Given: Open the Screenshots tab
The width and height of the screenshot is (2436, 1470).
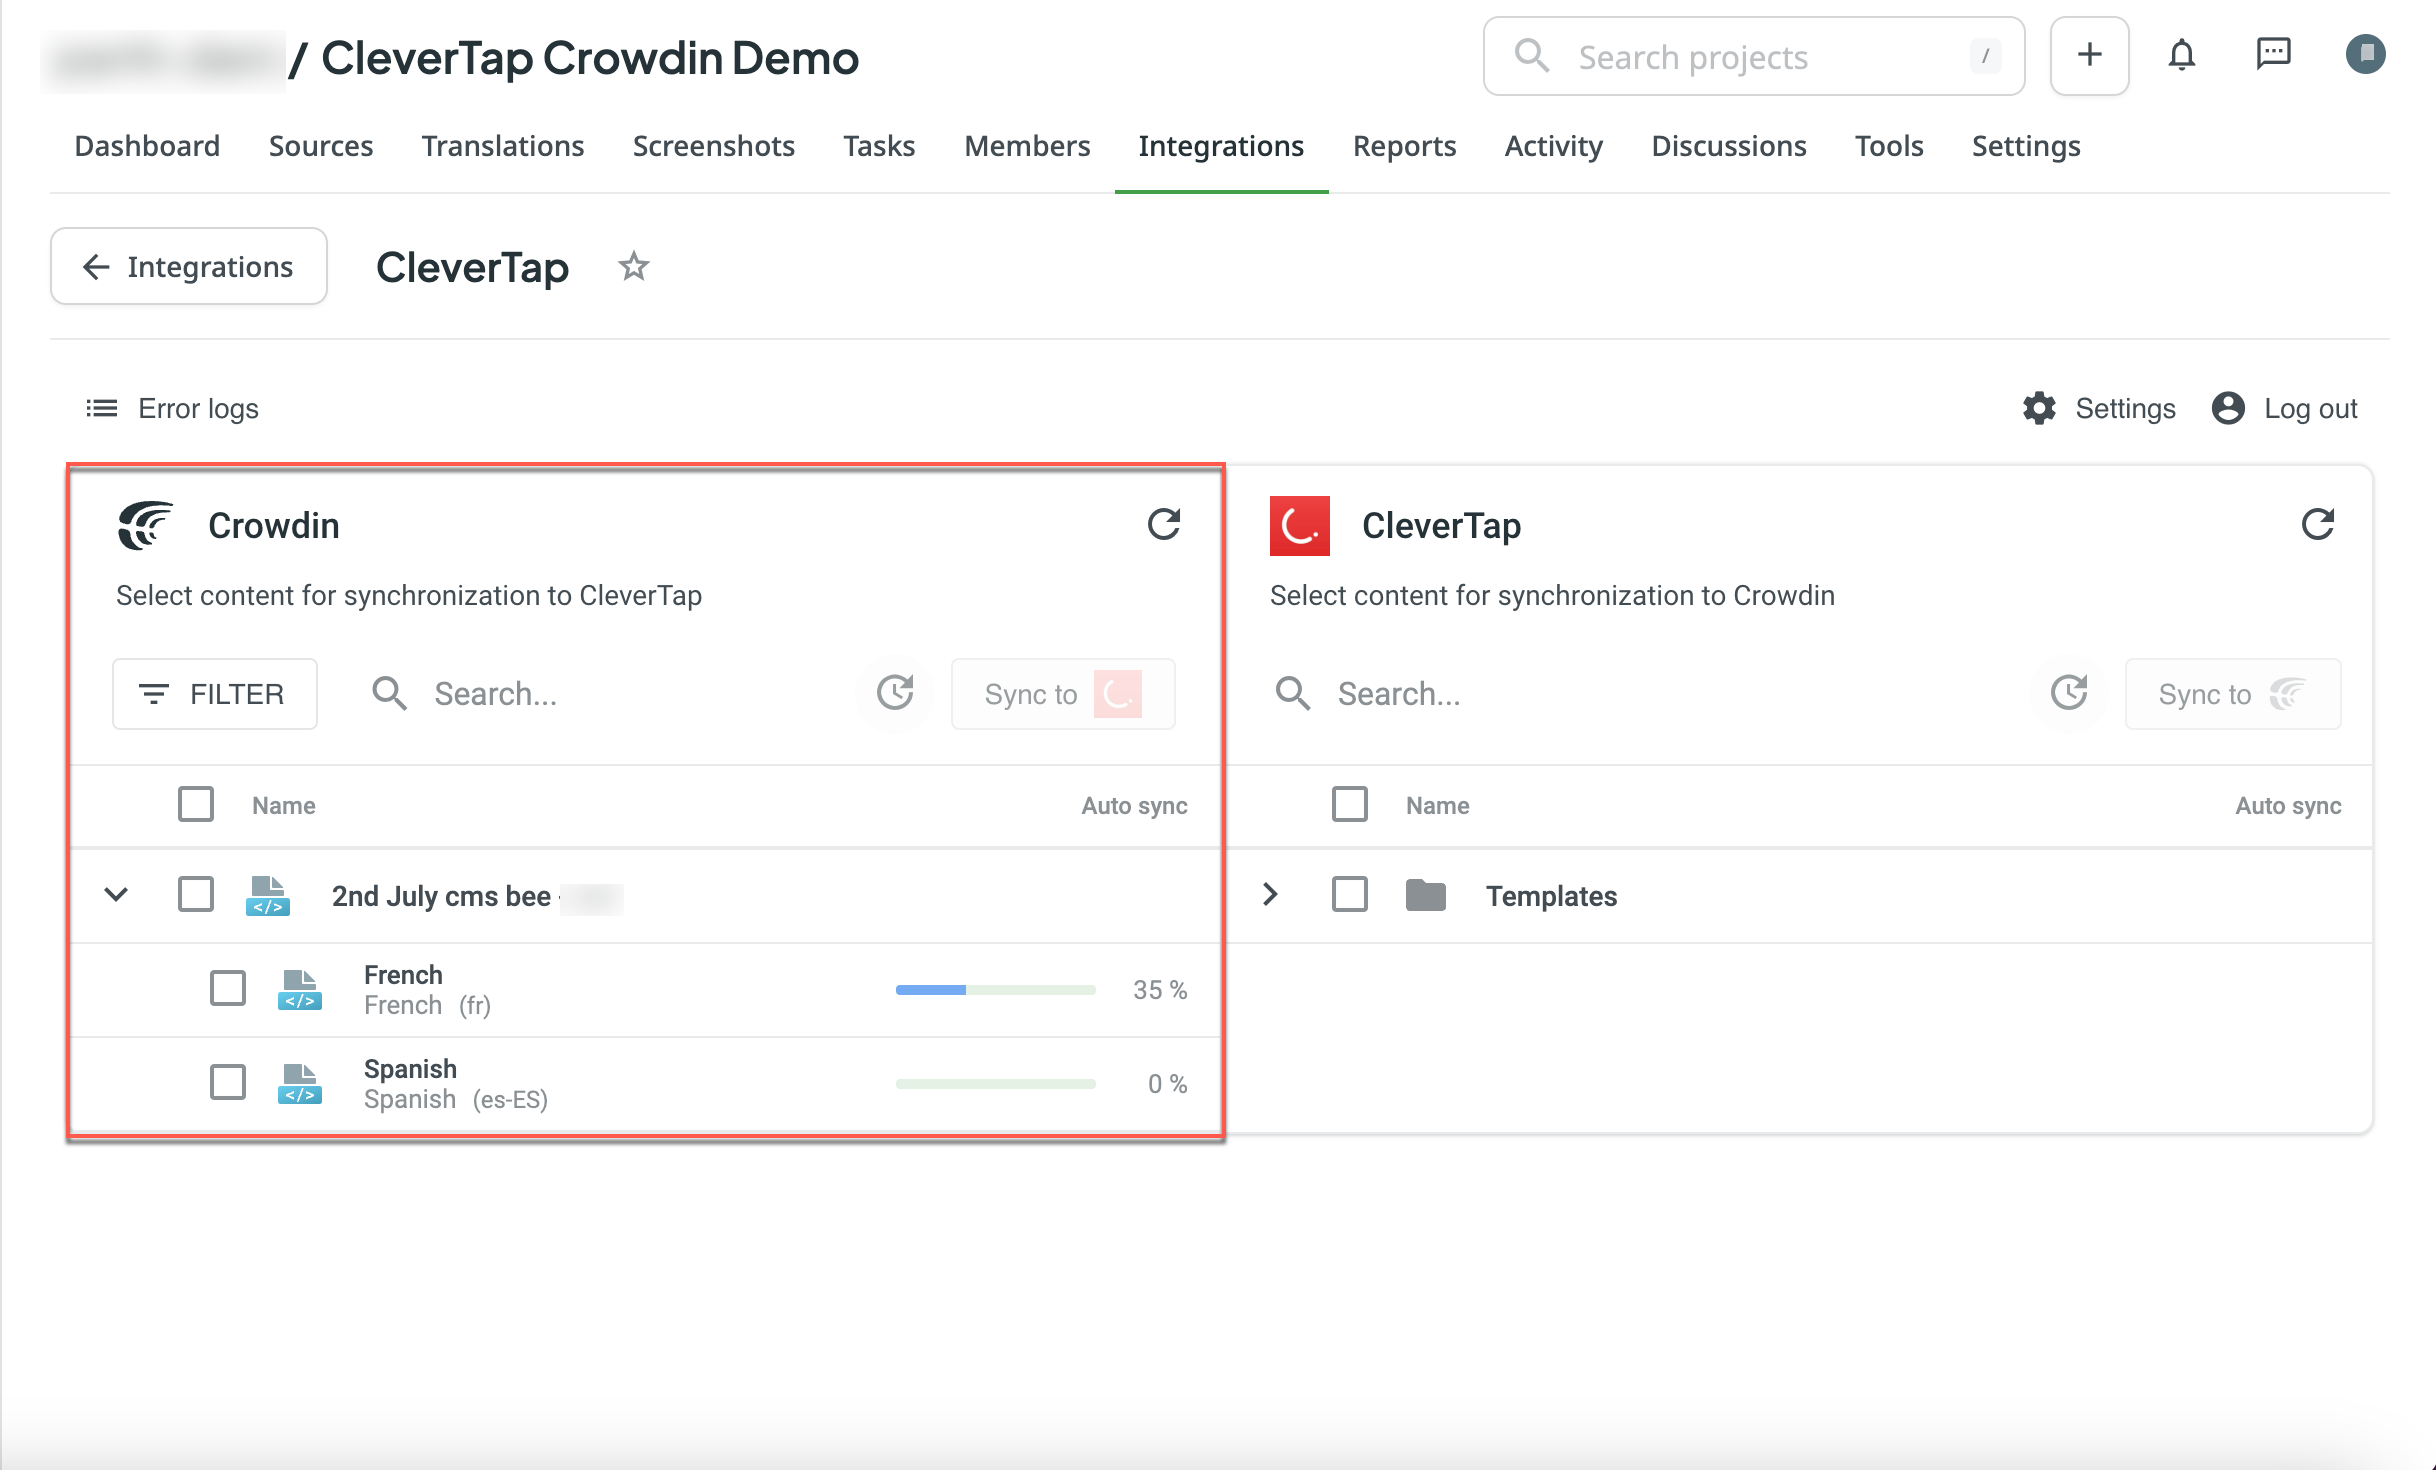Looking at the screenshot, I should click(x=714, y=146).
